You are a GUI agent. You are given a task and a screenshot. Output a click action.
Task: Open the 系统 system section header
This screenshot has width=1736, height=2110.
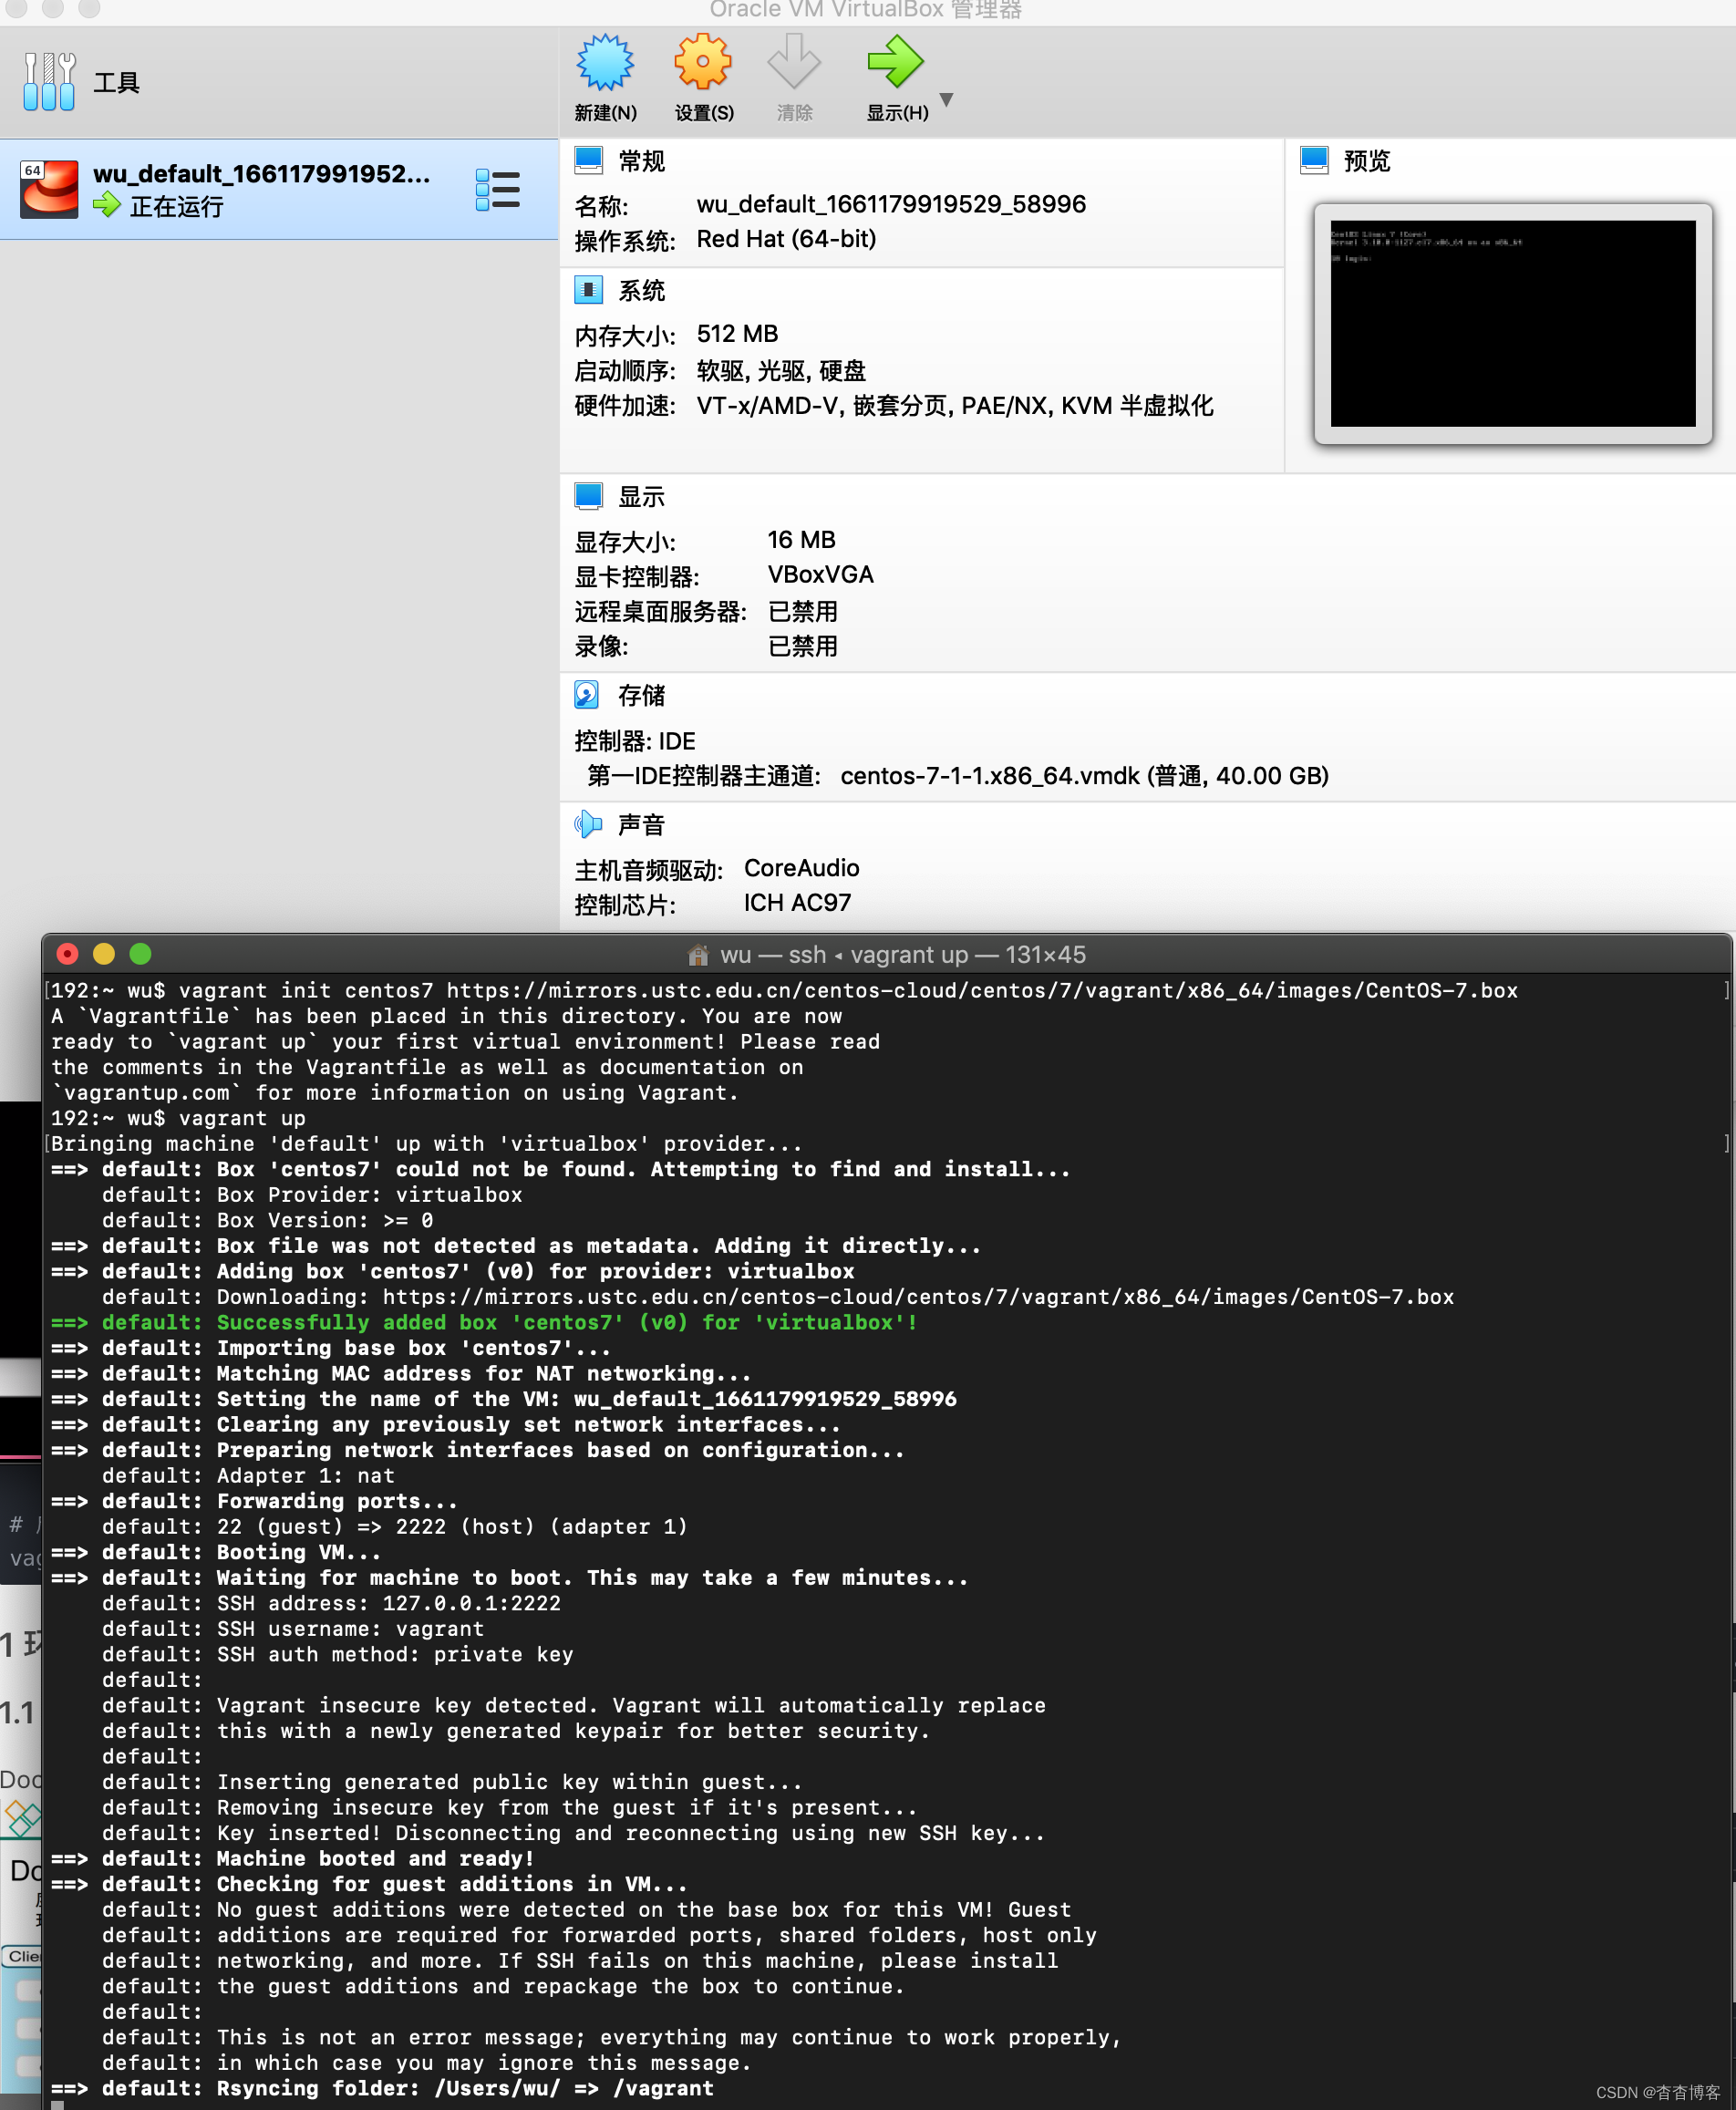point(641,291)
